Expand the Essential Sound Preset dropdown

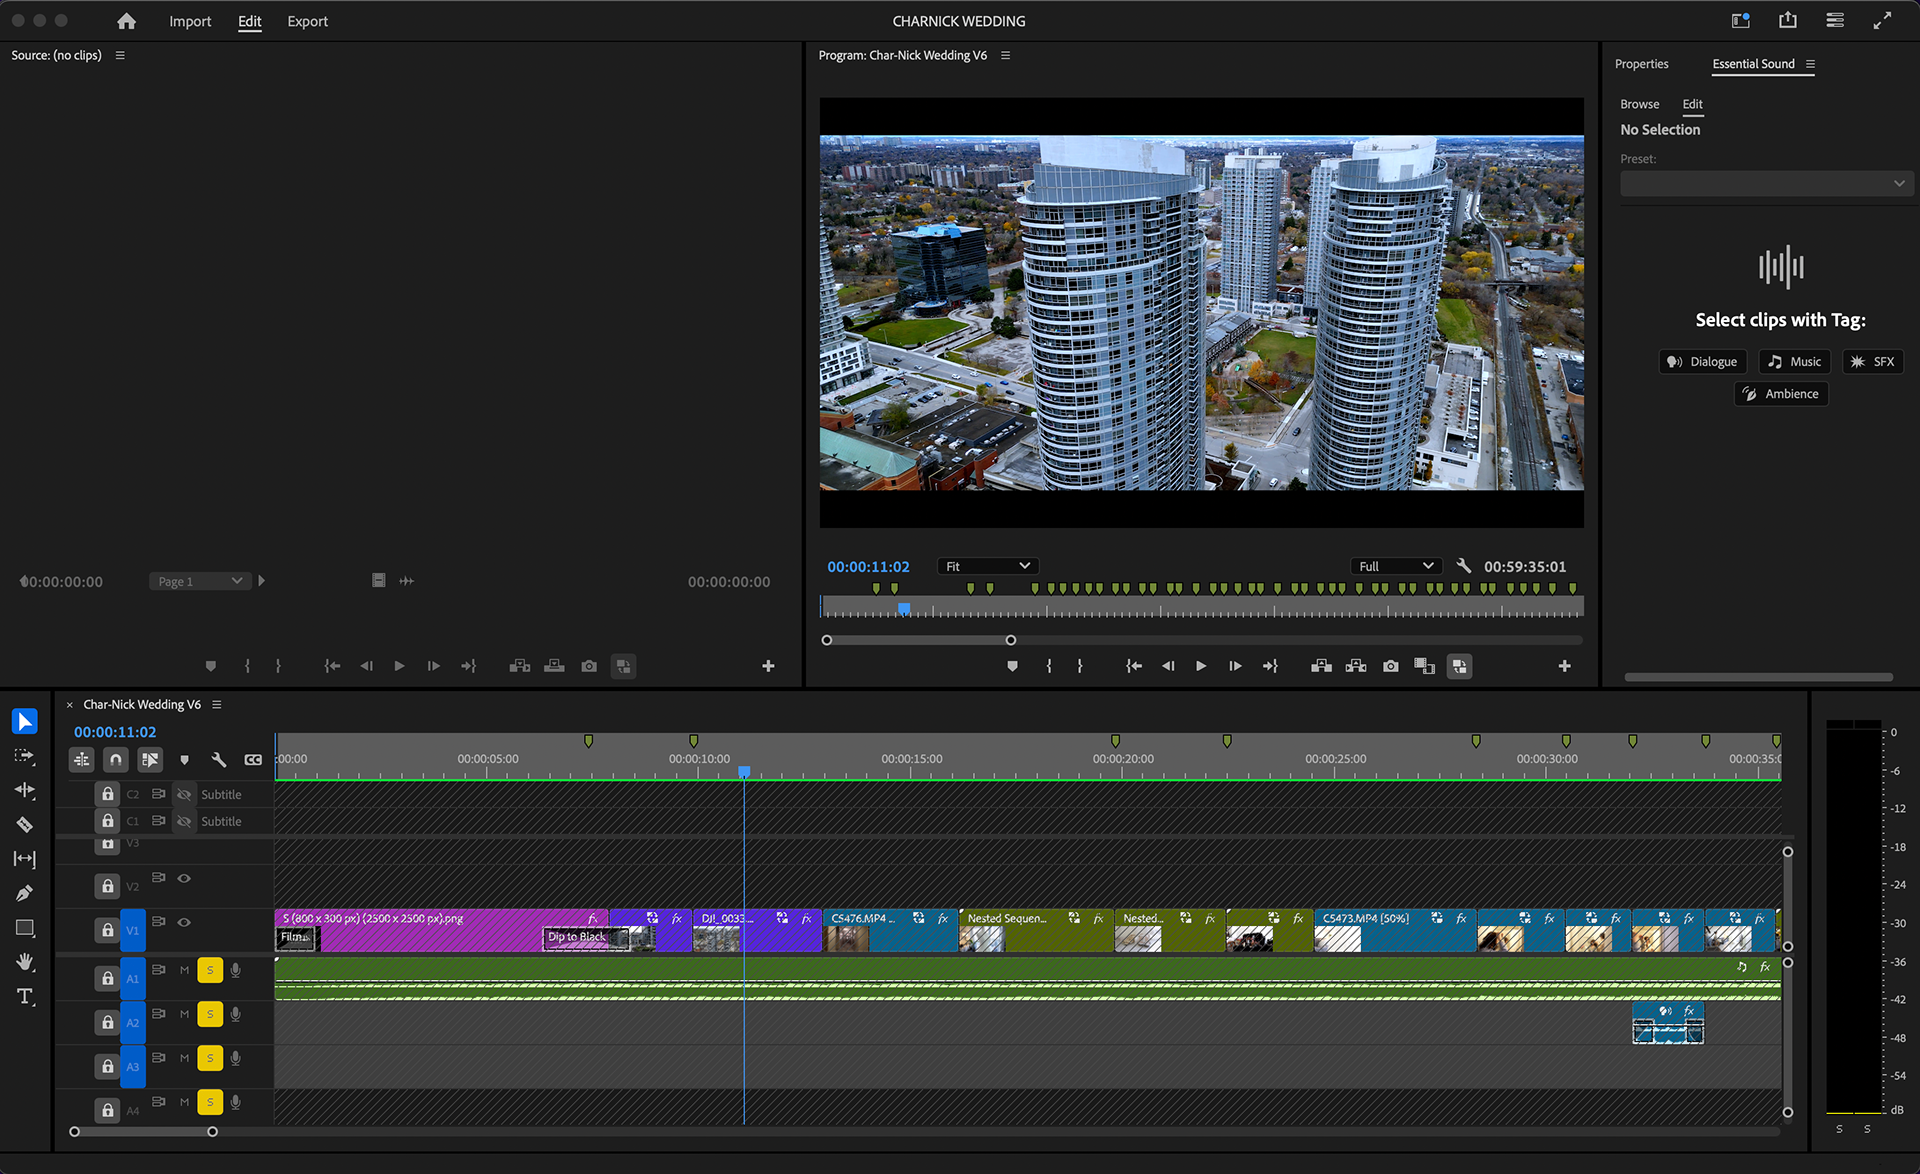click(1765, 184)
